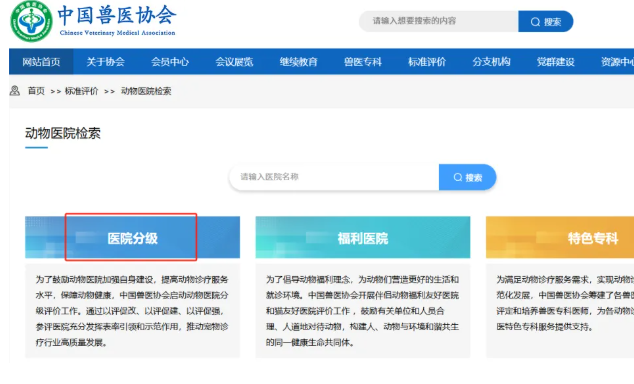Focus the hospital name search input
Image resolution: width=634 pixels, height=384 pixels.
coord(334,177)
